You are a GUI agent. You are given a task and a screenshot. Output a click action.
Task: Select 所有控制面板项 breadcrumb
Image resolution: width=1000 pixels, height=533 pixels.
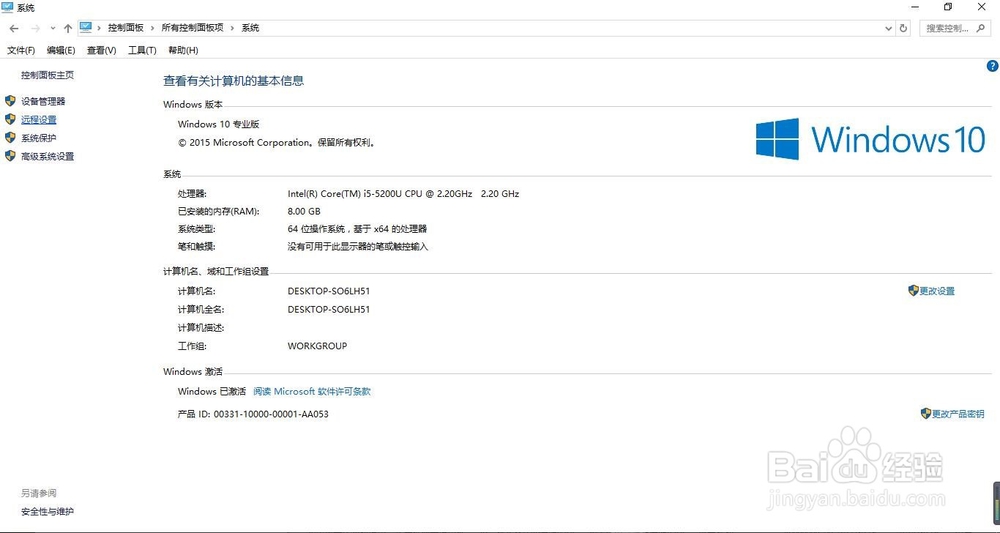[193, 28]
